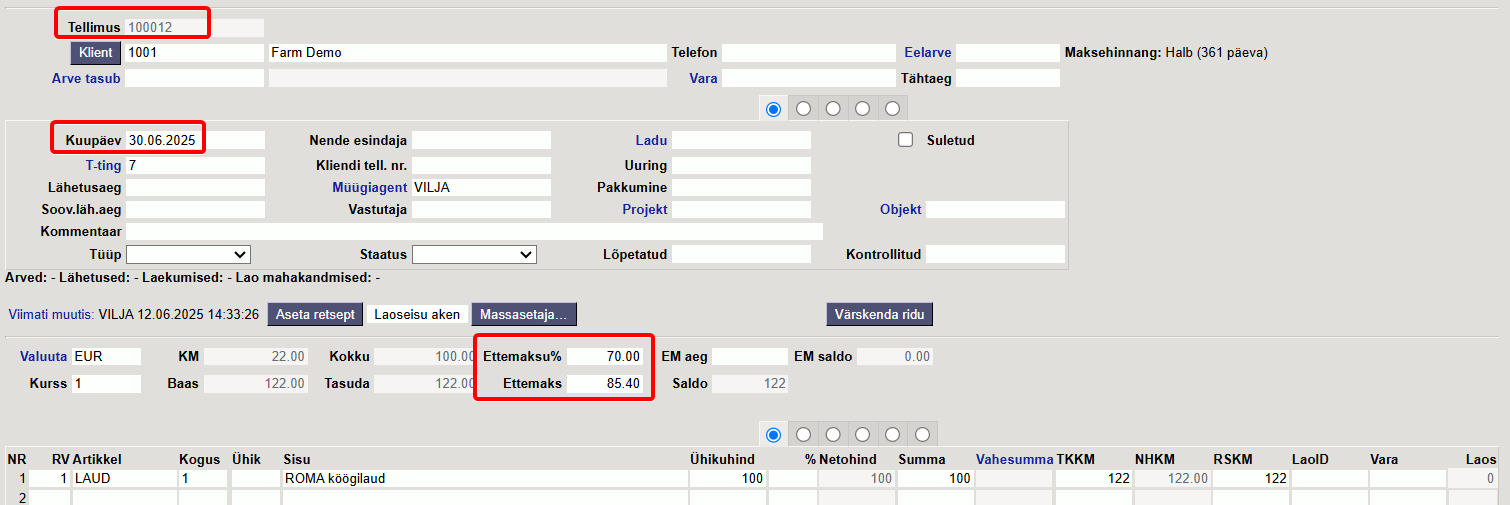Screen dimensions: 1510x505
Task: Click the T-ting field with value 7
Action: tap(195, 165)
